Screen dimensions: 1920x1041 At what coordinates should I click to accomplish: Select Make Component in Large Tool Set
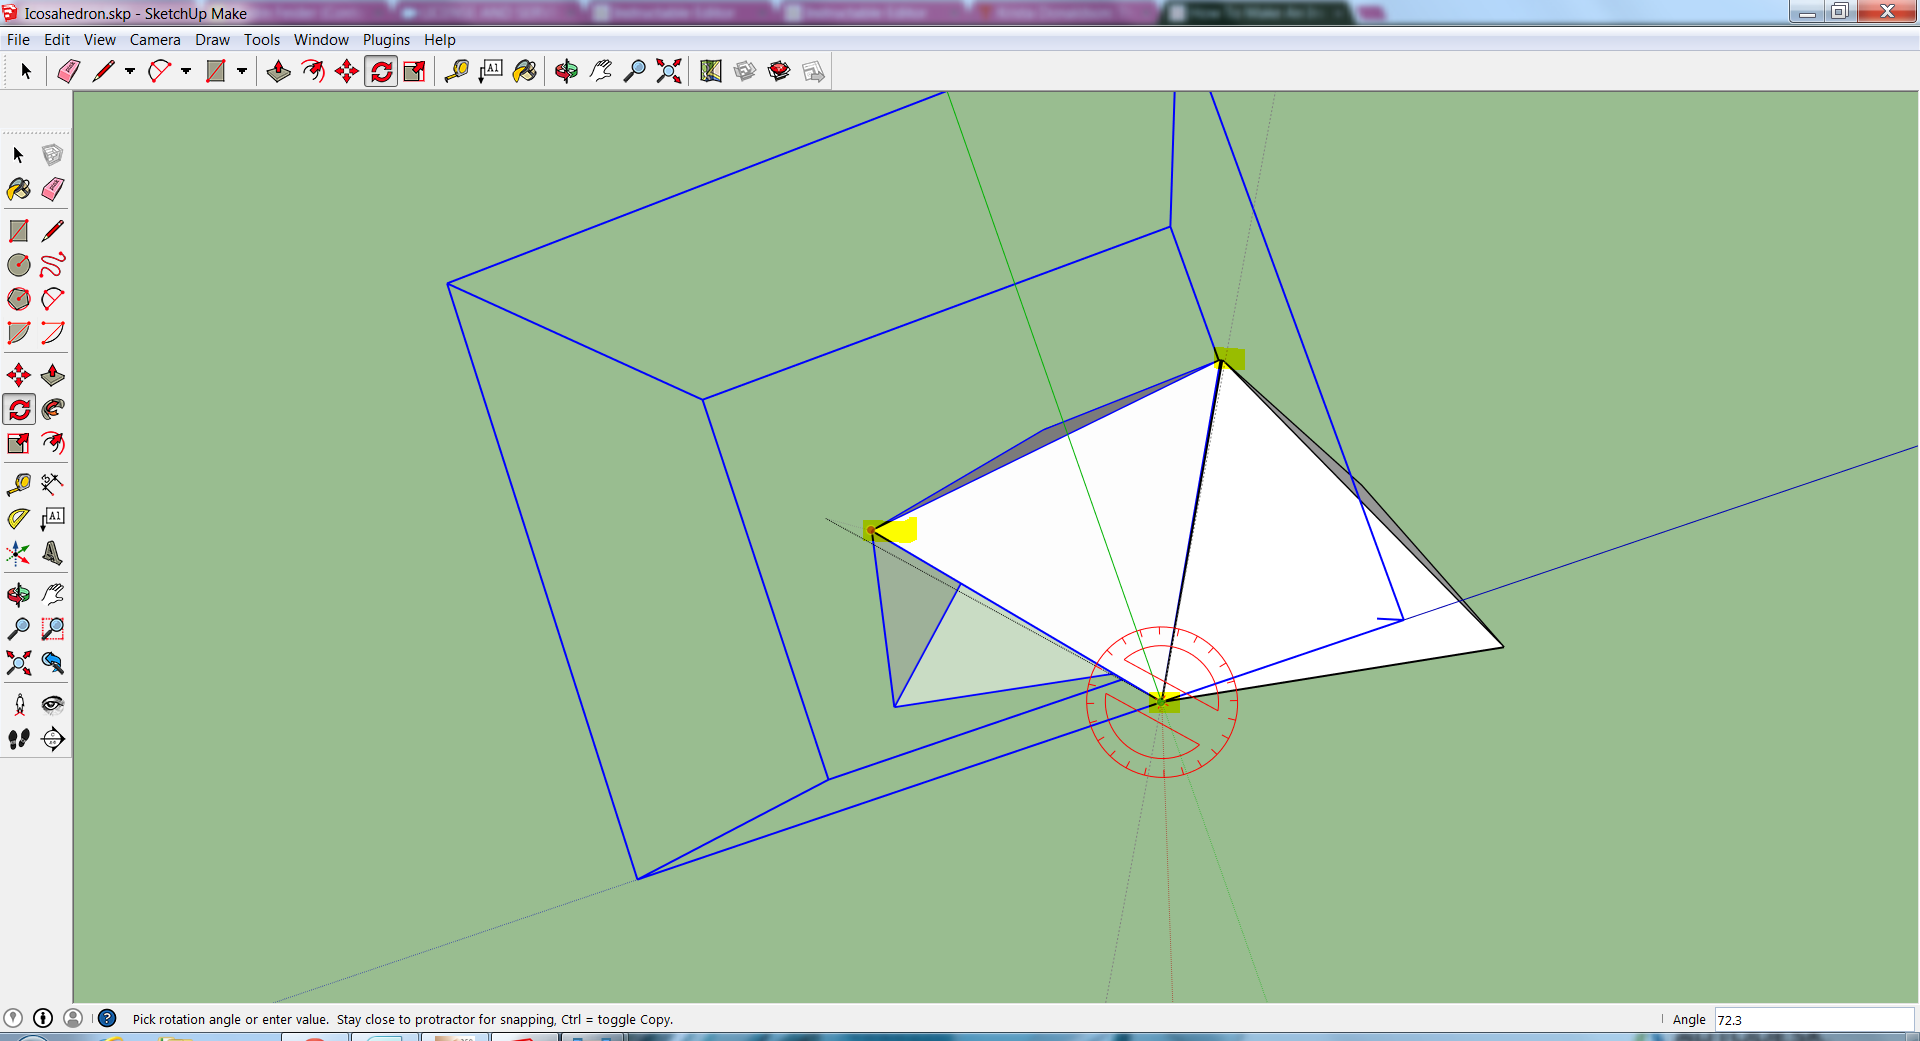click(53, 155)
